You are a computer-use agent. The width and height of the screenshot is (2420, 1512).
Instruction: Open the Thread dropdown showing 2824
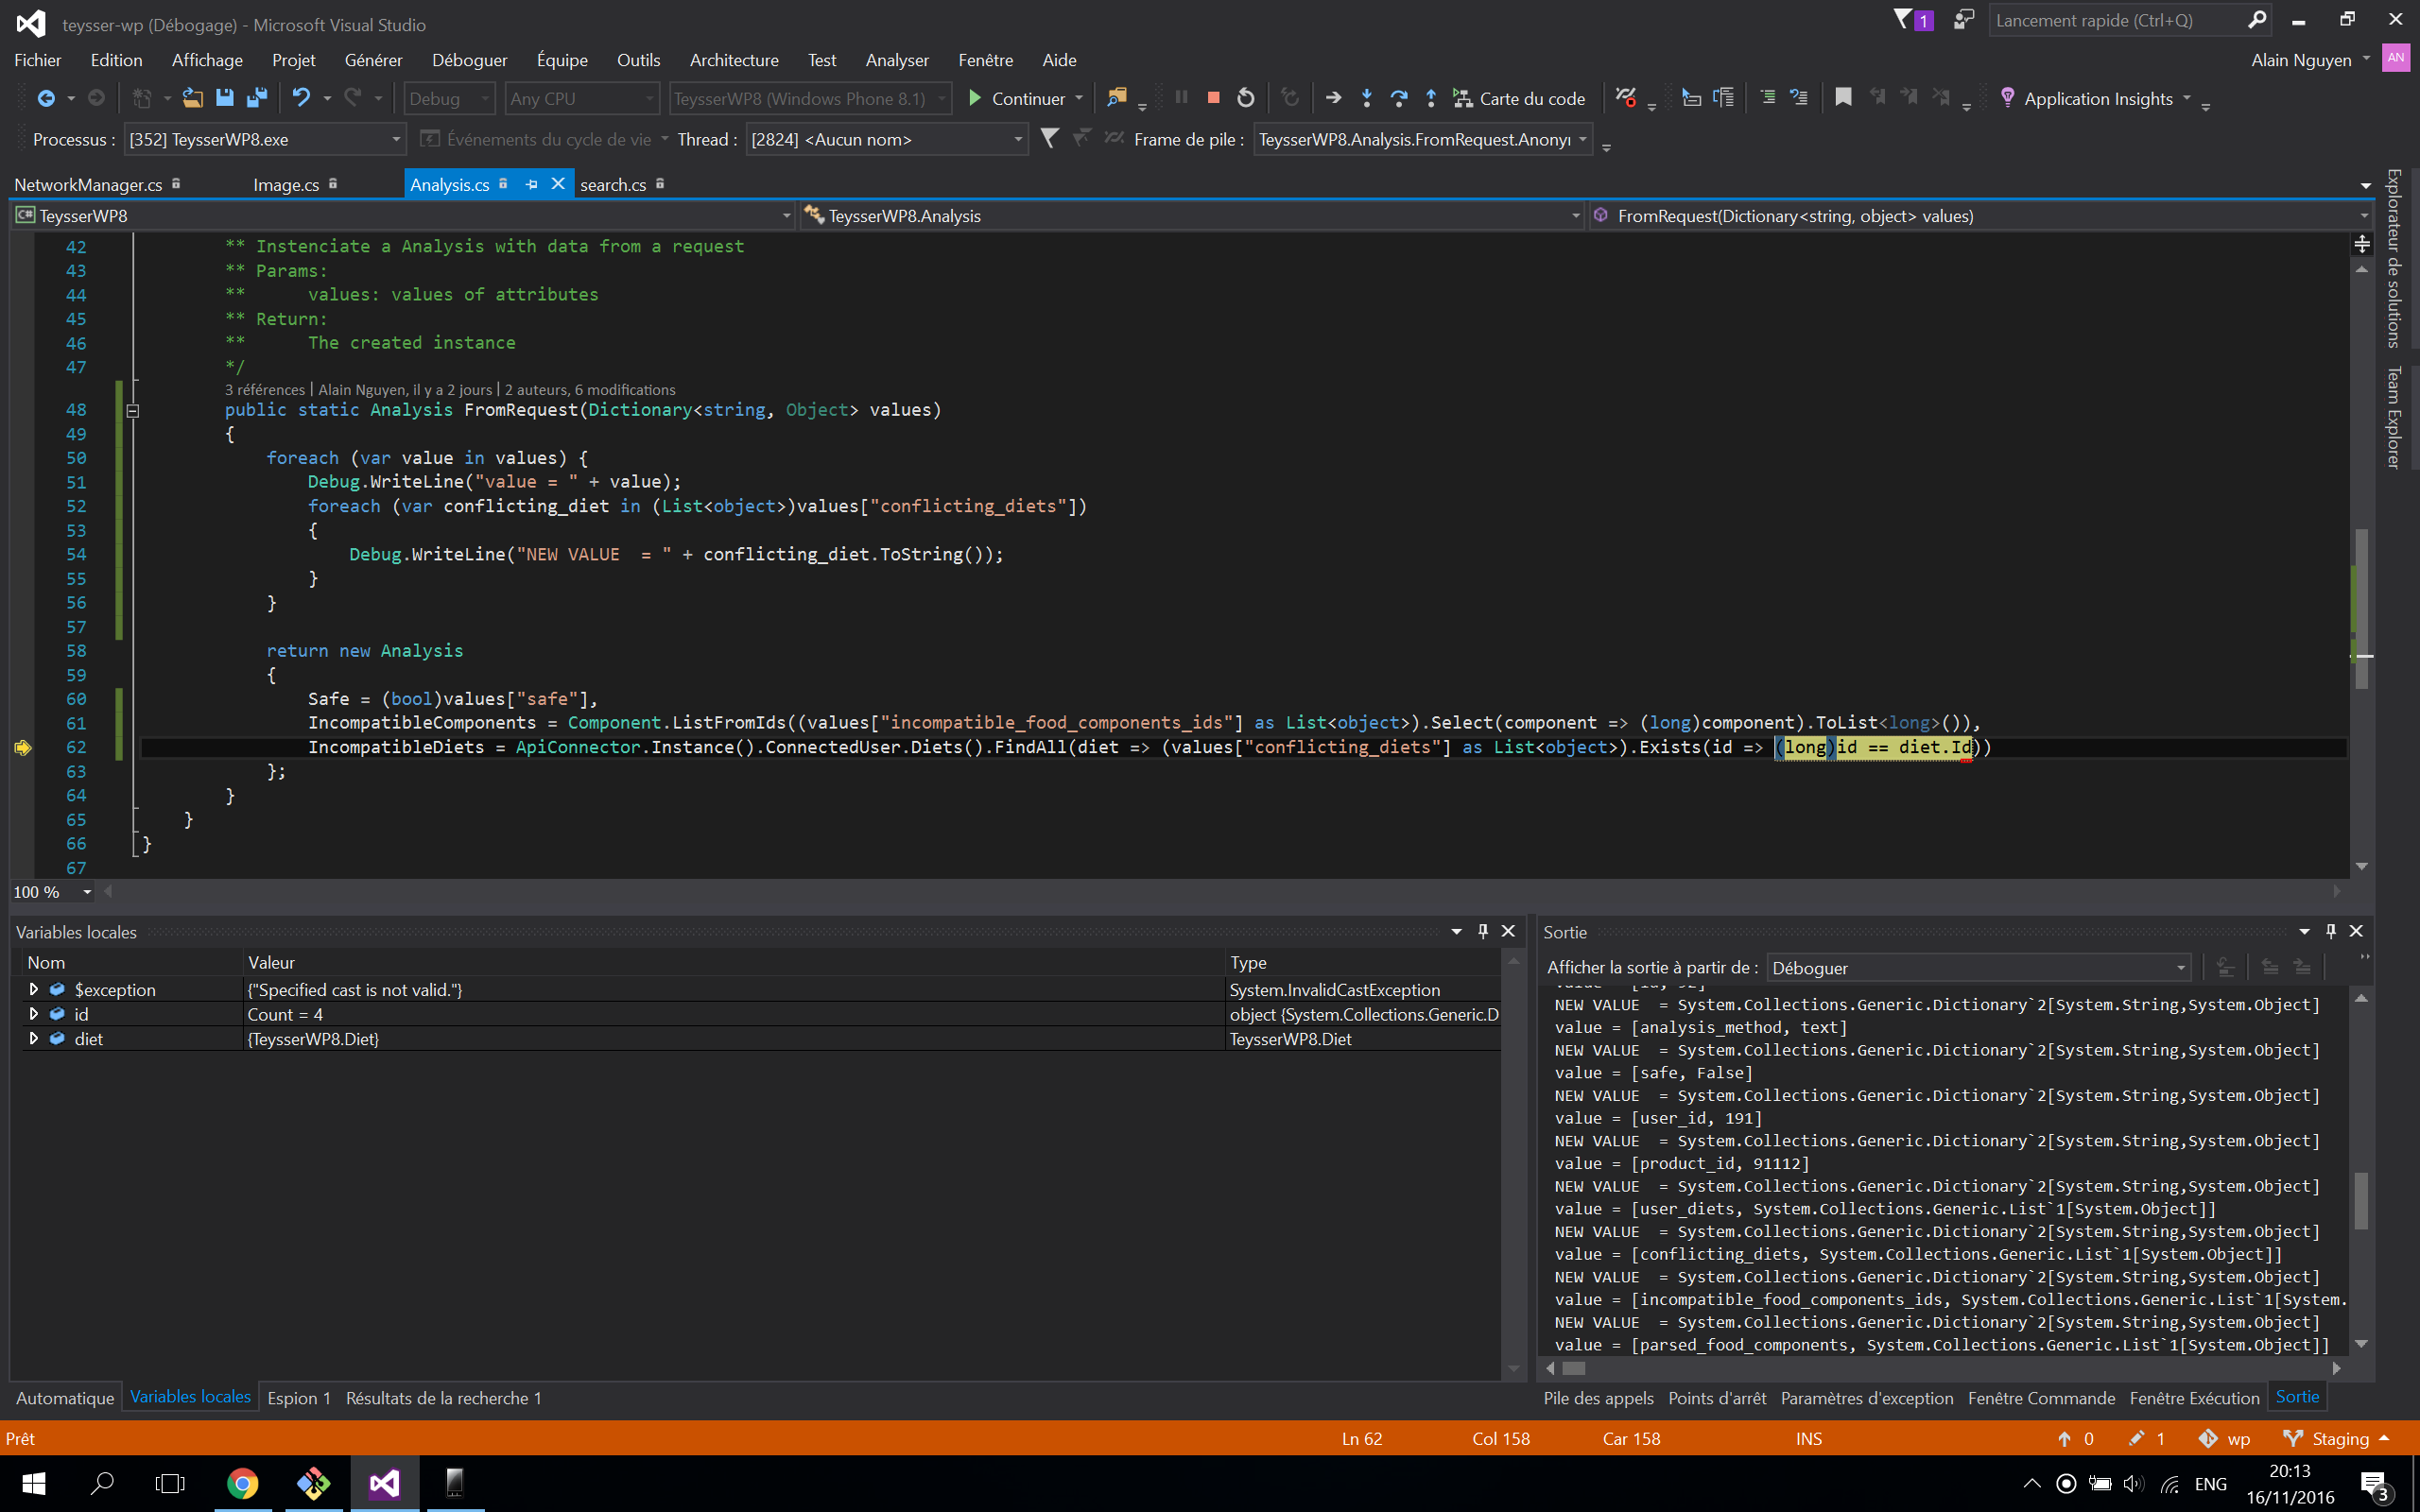(887, 139)
